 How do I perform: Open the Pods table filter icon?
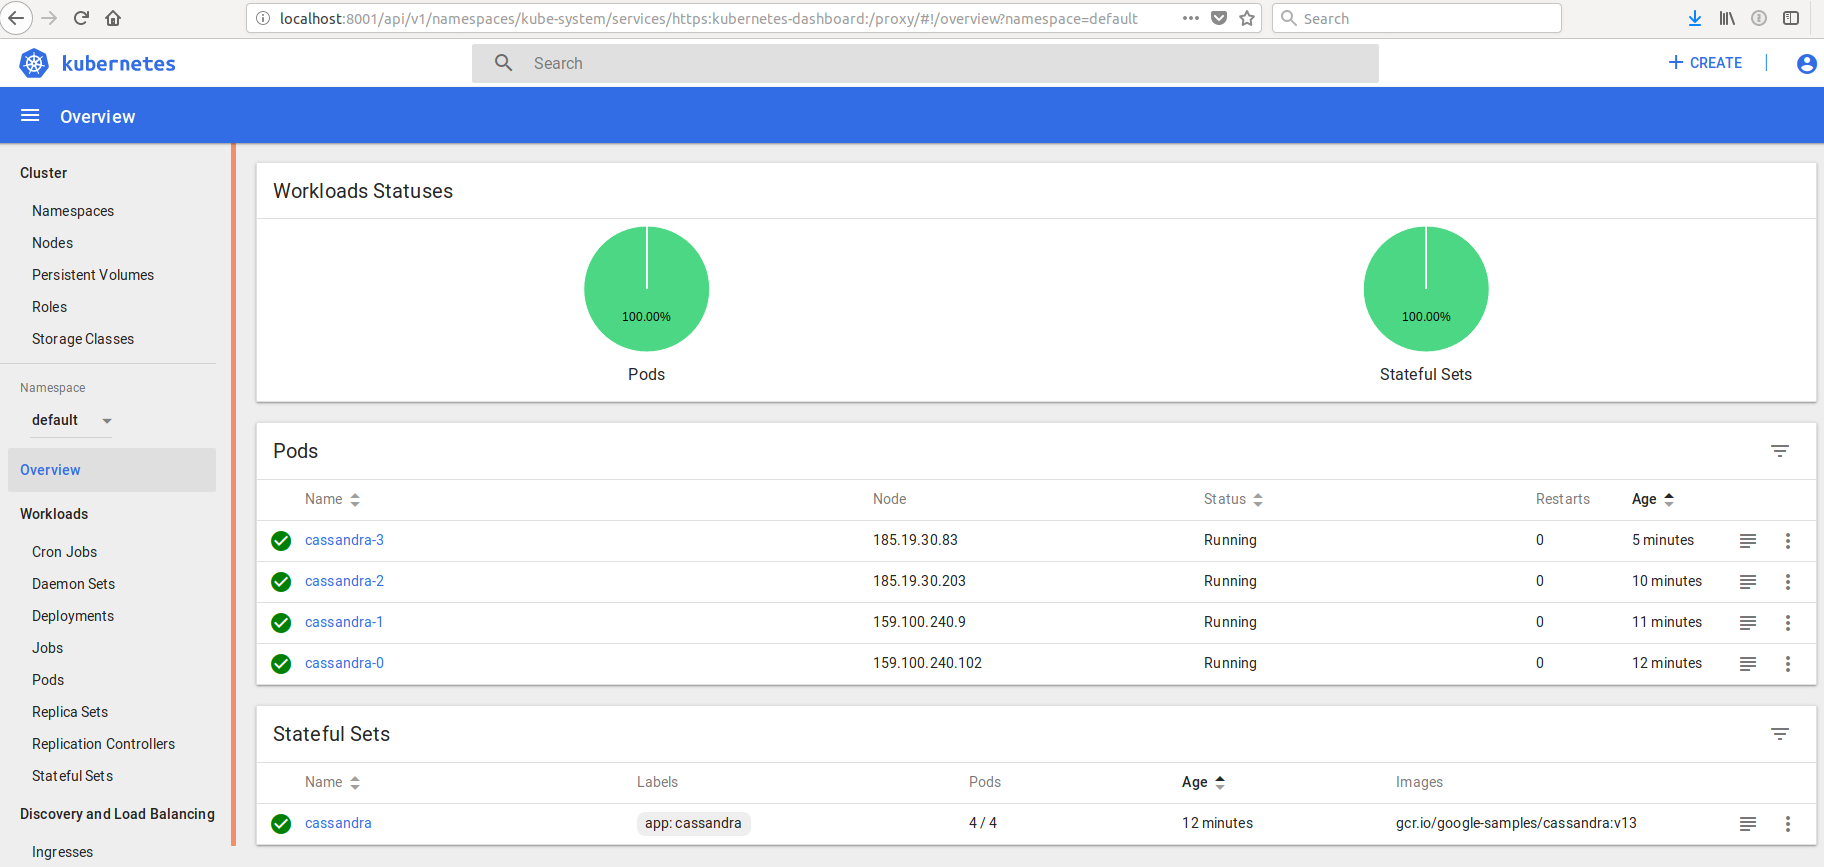[1779, 451]
